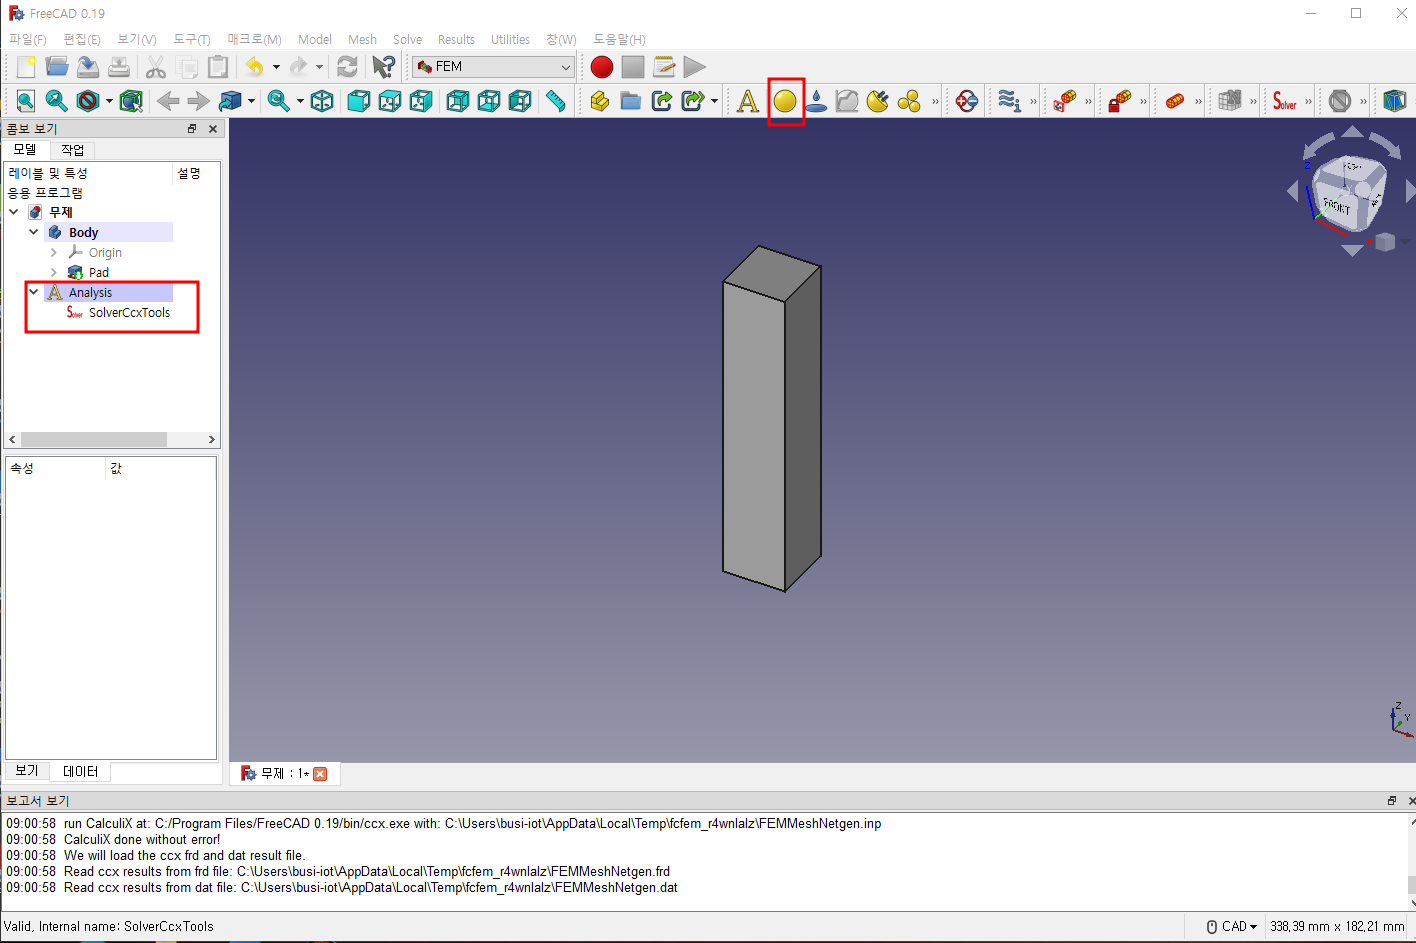Create a group with the blue folder icon

631,101
